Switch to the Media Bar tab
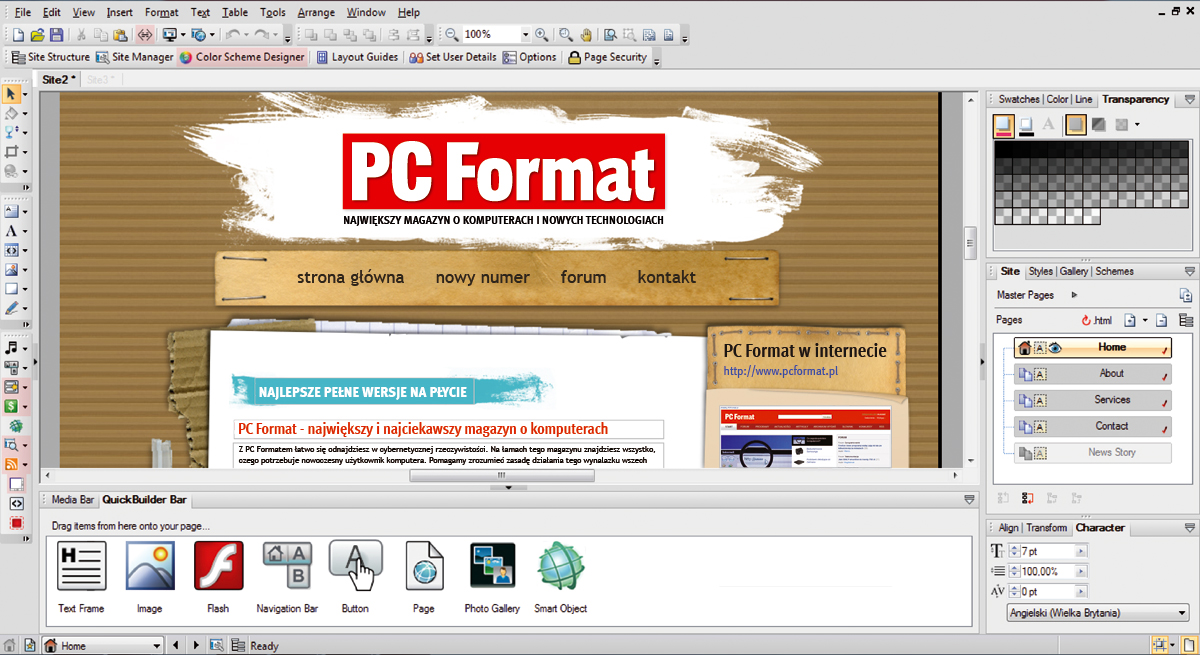Screen dimensions: 1200x655 [72, 499]
